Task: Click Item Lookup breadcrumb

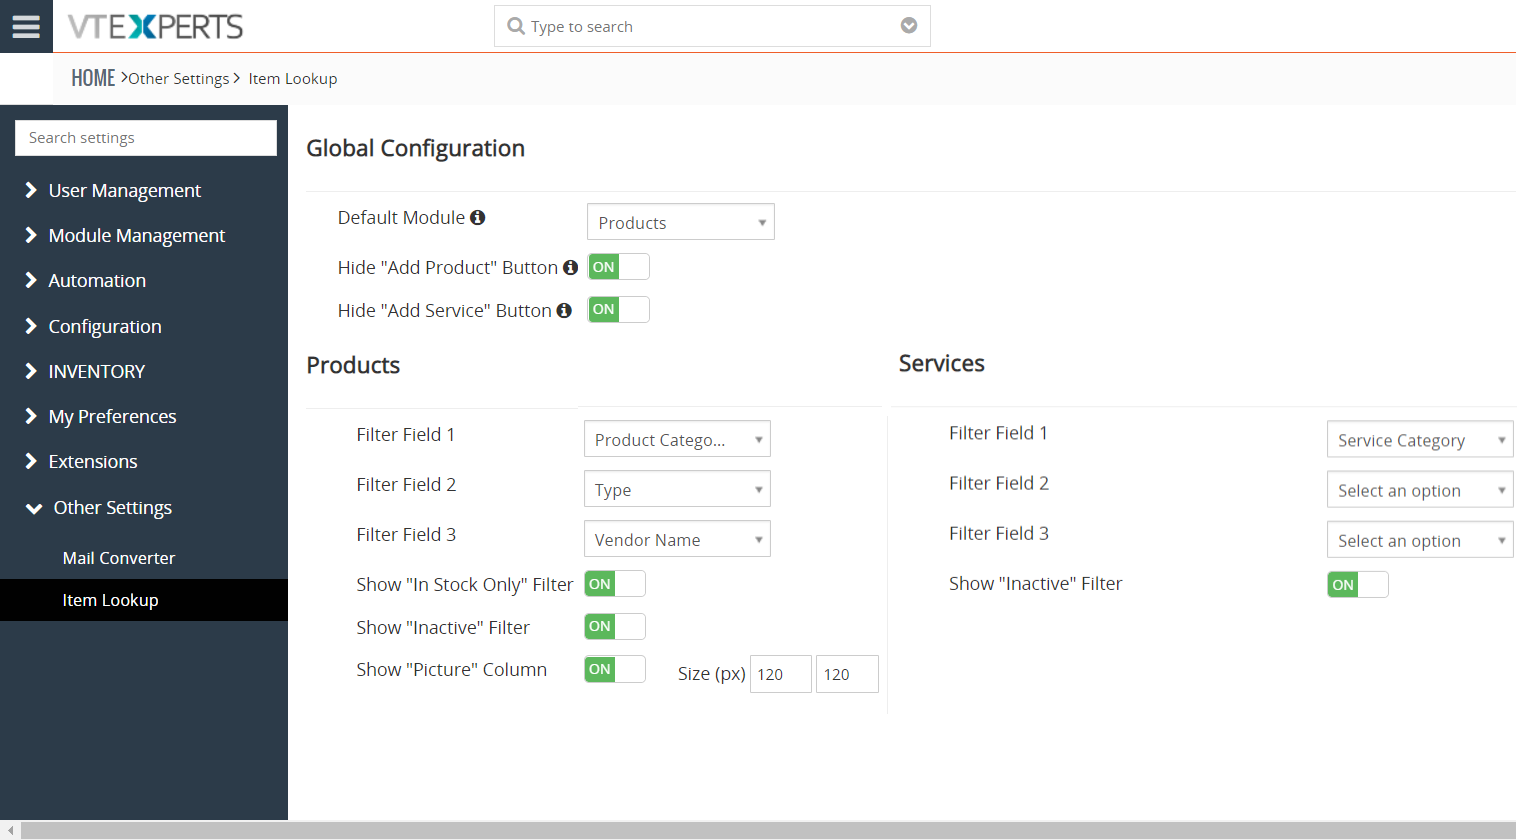Action: pyautogui.click(x=293, y=79)
